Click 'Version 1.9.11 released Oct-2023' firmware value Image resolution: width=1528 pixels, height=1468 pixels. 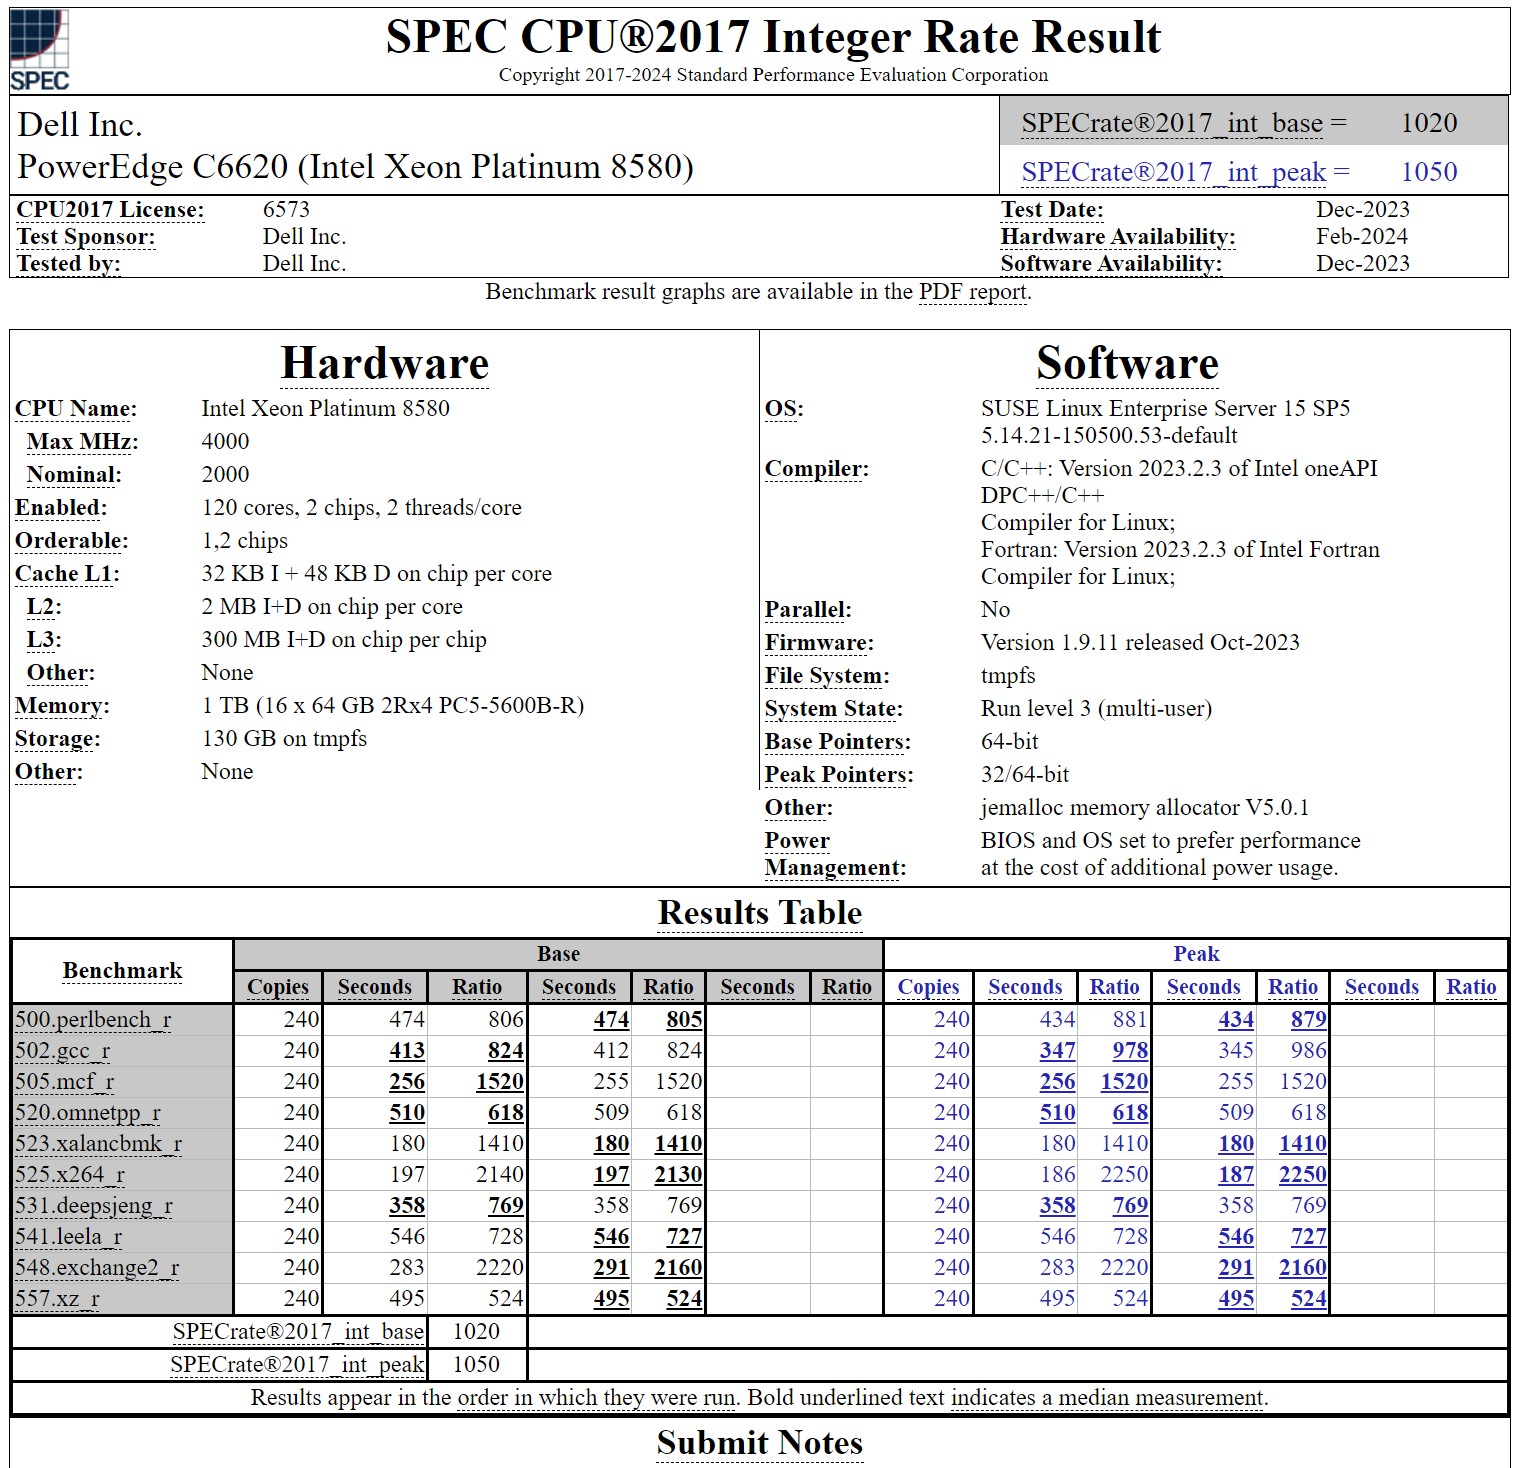[1140, 643]
